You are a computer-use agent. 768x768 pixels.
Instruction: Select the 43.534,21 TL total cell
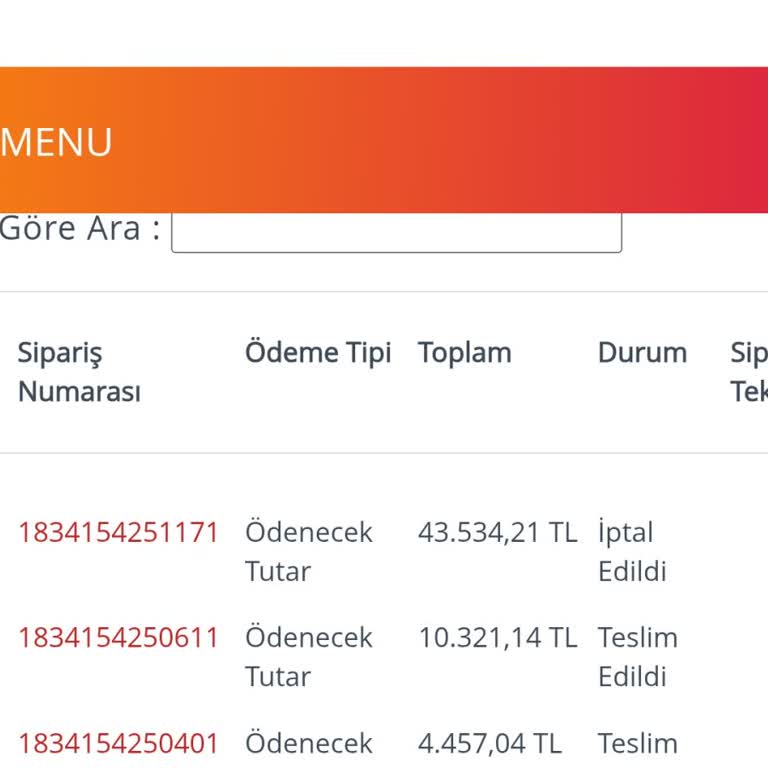tap(498, 532)
